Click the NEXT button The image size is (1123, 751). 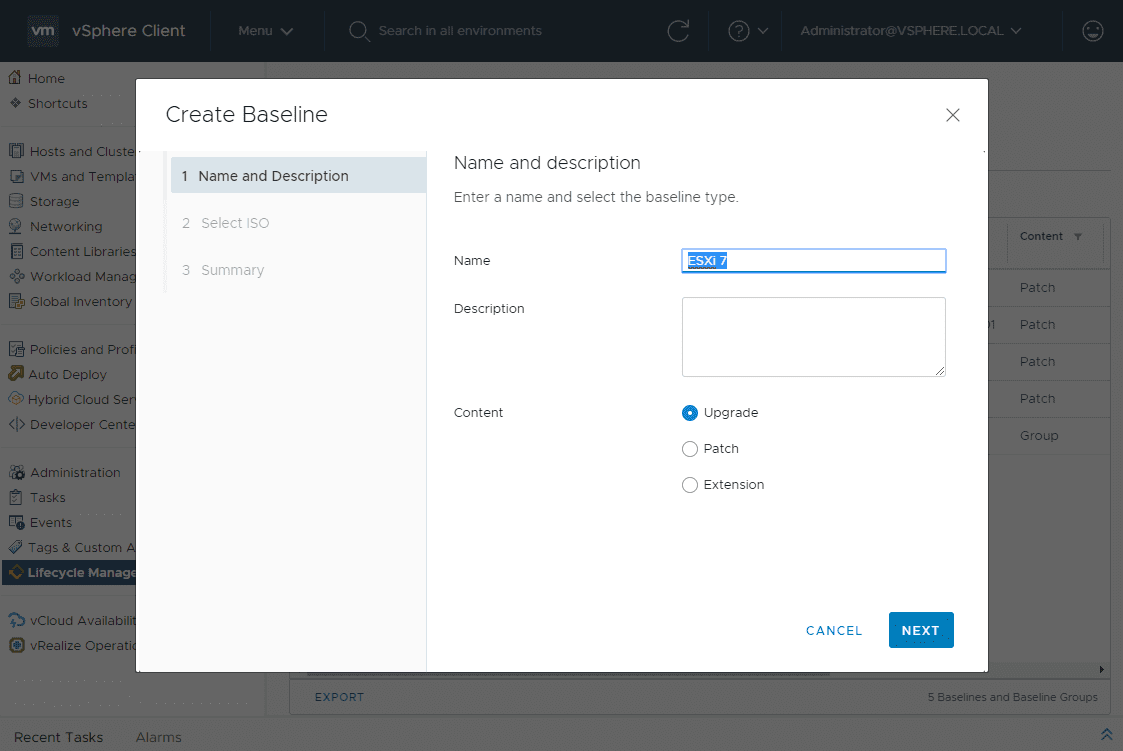[x=920, y=630]
